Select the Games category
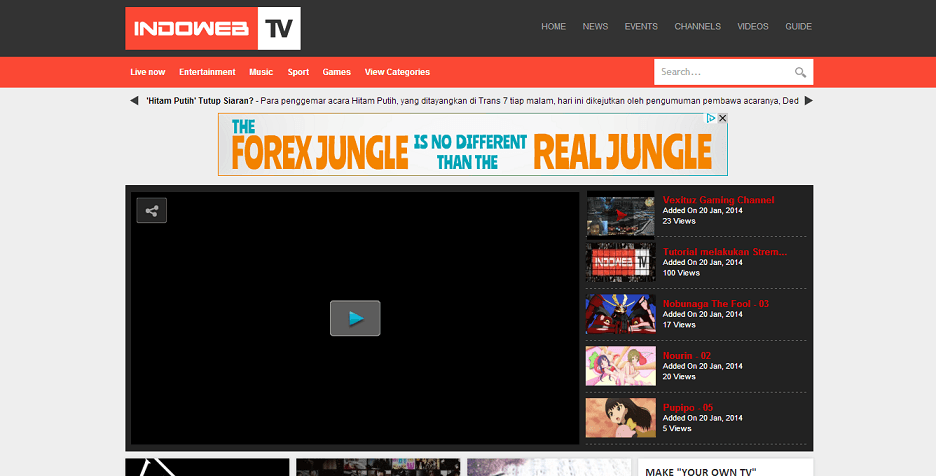936x476 pixels. click(337, 72)
